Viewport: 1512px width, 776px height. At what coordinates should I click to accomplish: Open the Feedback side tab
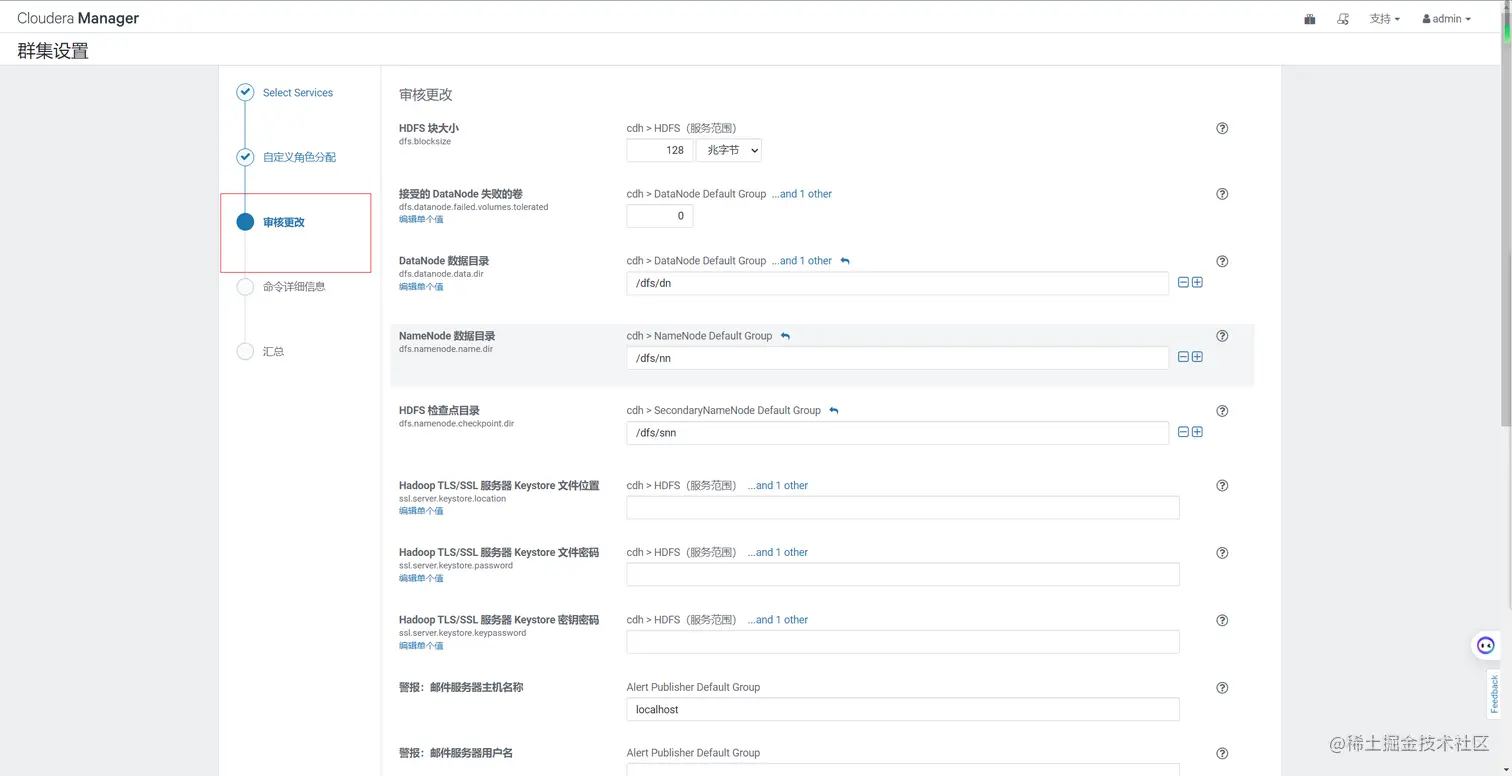[1494, 694]
